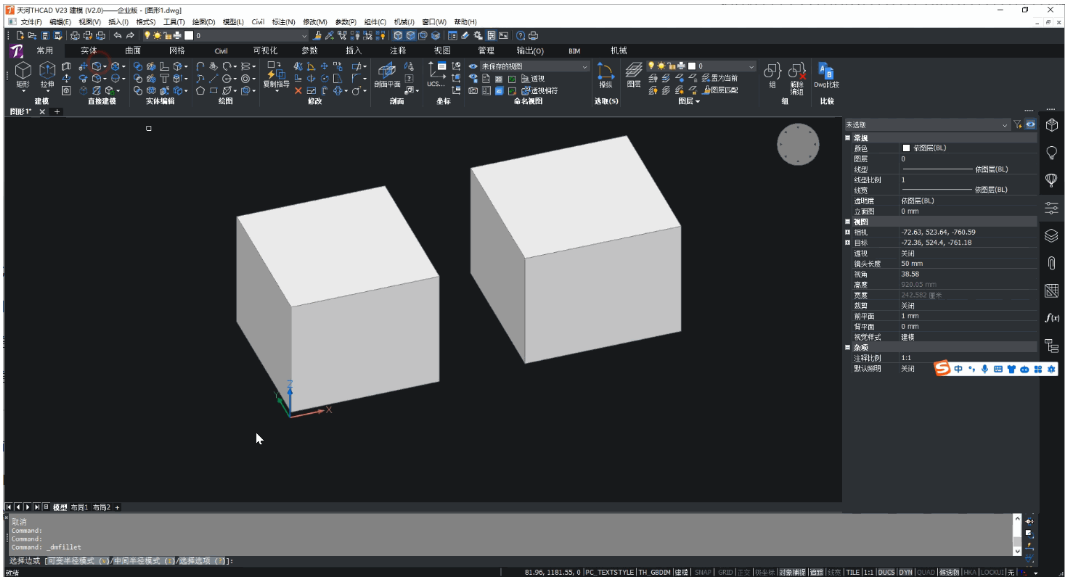Click the 透视 perspective button in ribbon
Viewport: 1070px width, 584px height.
tap(532, 78)
